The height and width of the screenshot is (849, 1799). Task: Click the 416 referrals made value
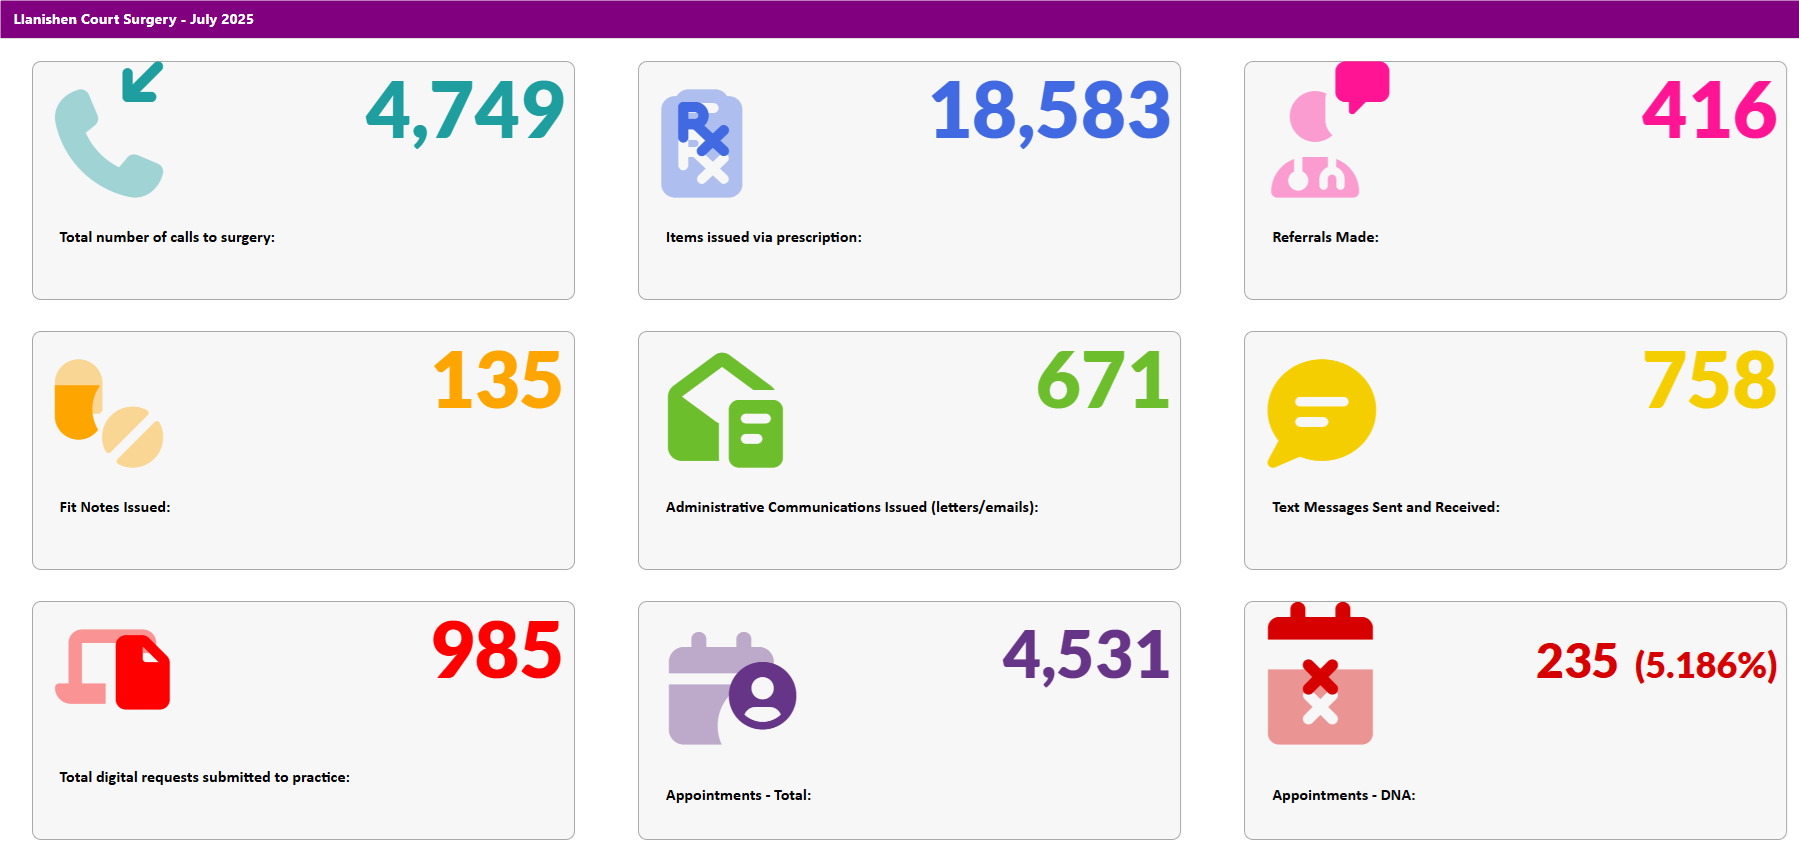1709,111
